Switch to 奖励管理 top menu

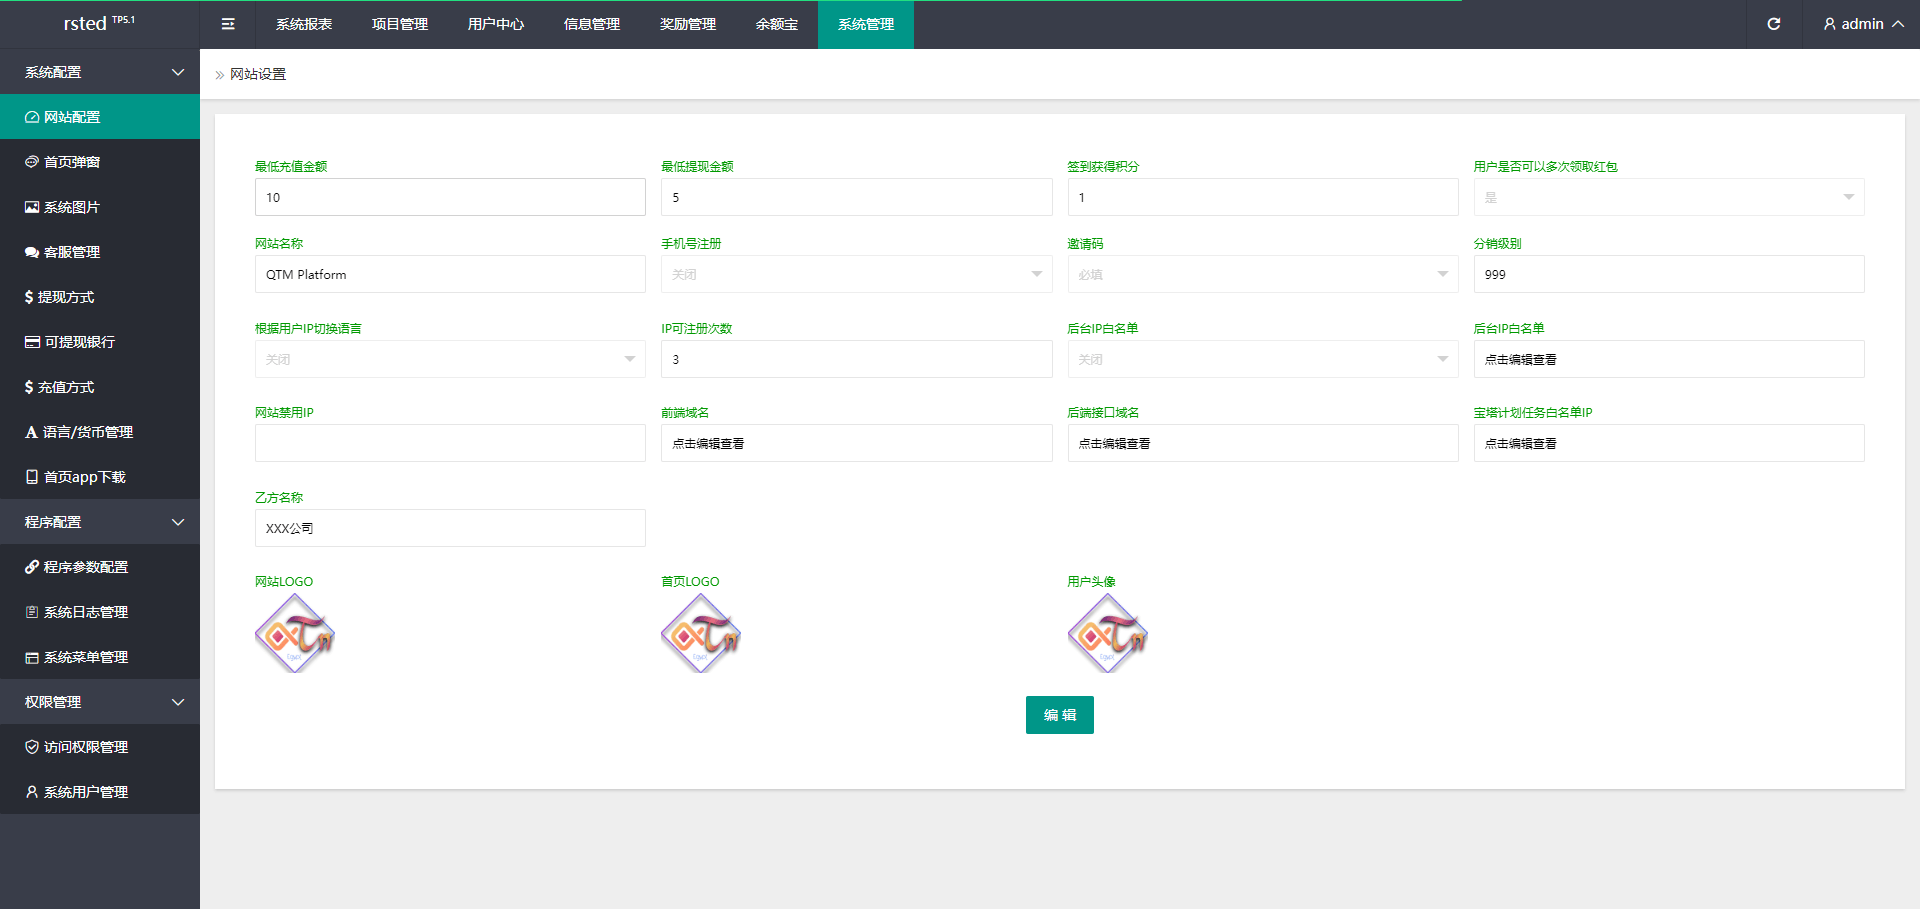click(688, 24)
